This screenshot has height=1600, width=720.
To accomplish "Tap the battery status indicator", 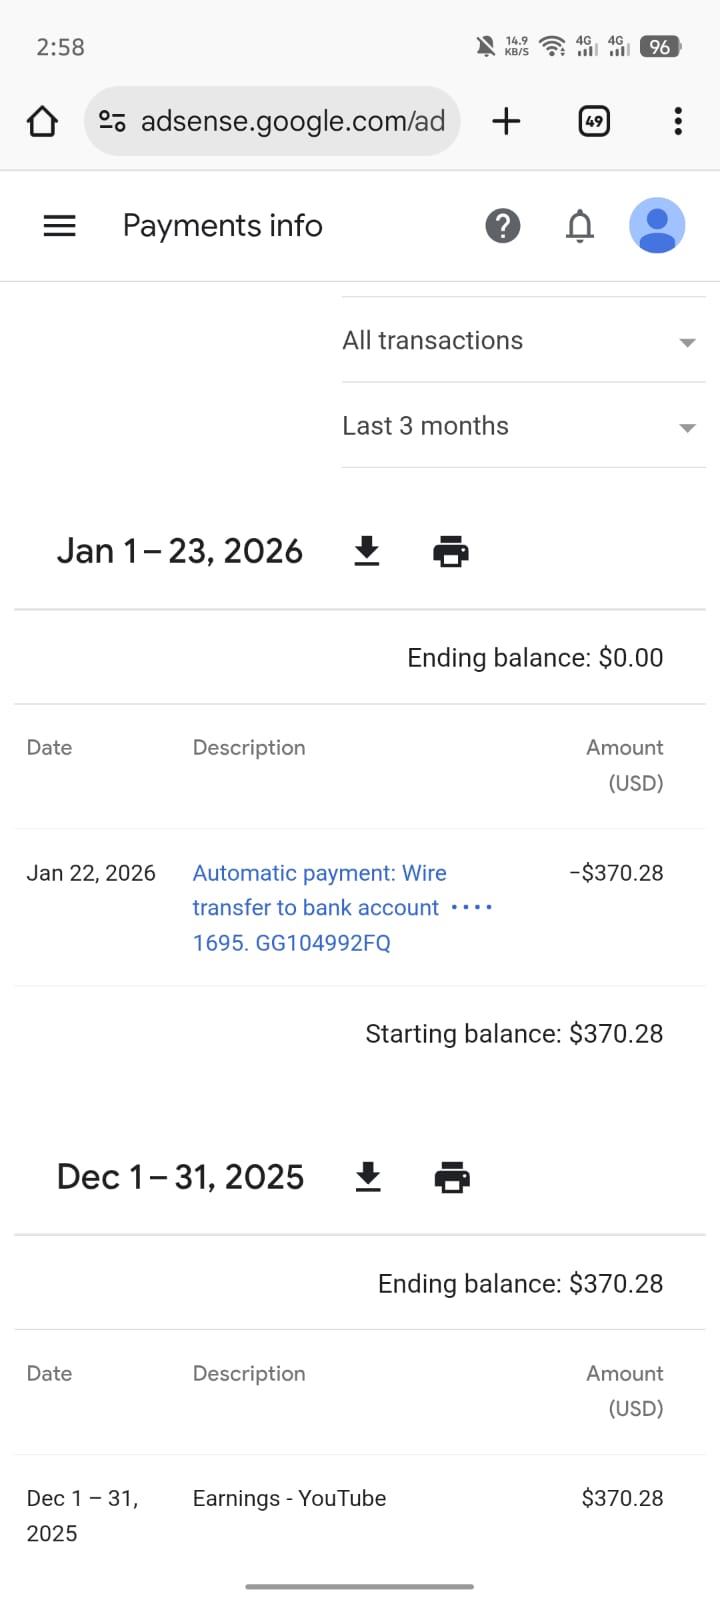I will (660, 47).
